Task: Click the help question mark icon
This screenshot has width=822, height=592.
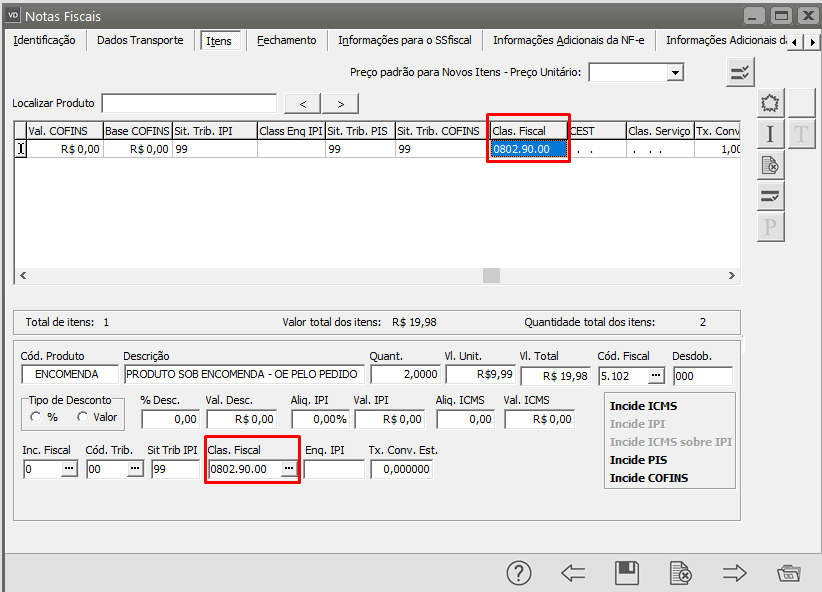Action: click(x=519, y=573)
